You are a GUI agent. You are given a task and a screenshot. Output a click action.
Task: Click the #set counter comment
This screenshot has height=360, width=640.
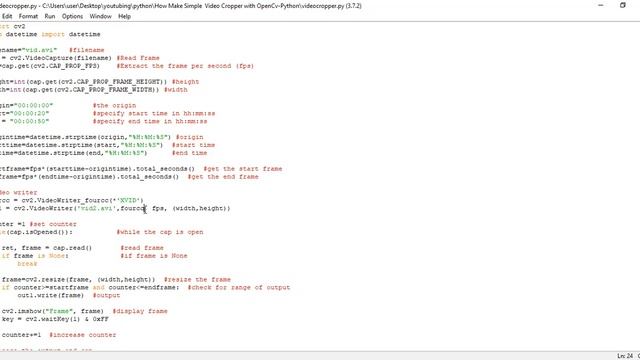pos(53,224)
